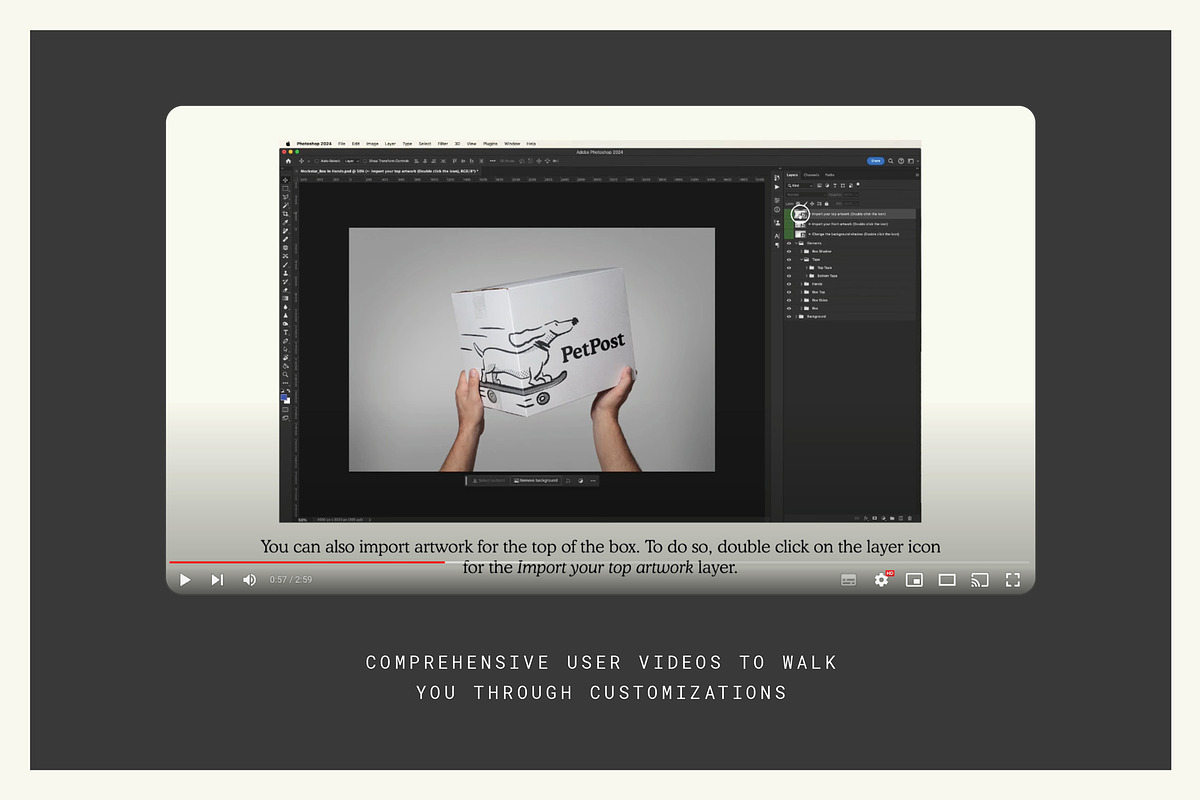Toggle Show Transform Controls checkbox
This screenshot has width=1200, height=800.
point(365,161)
